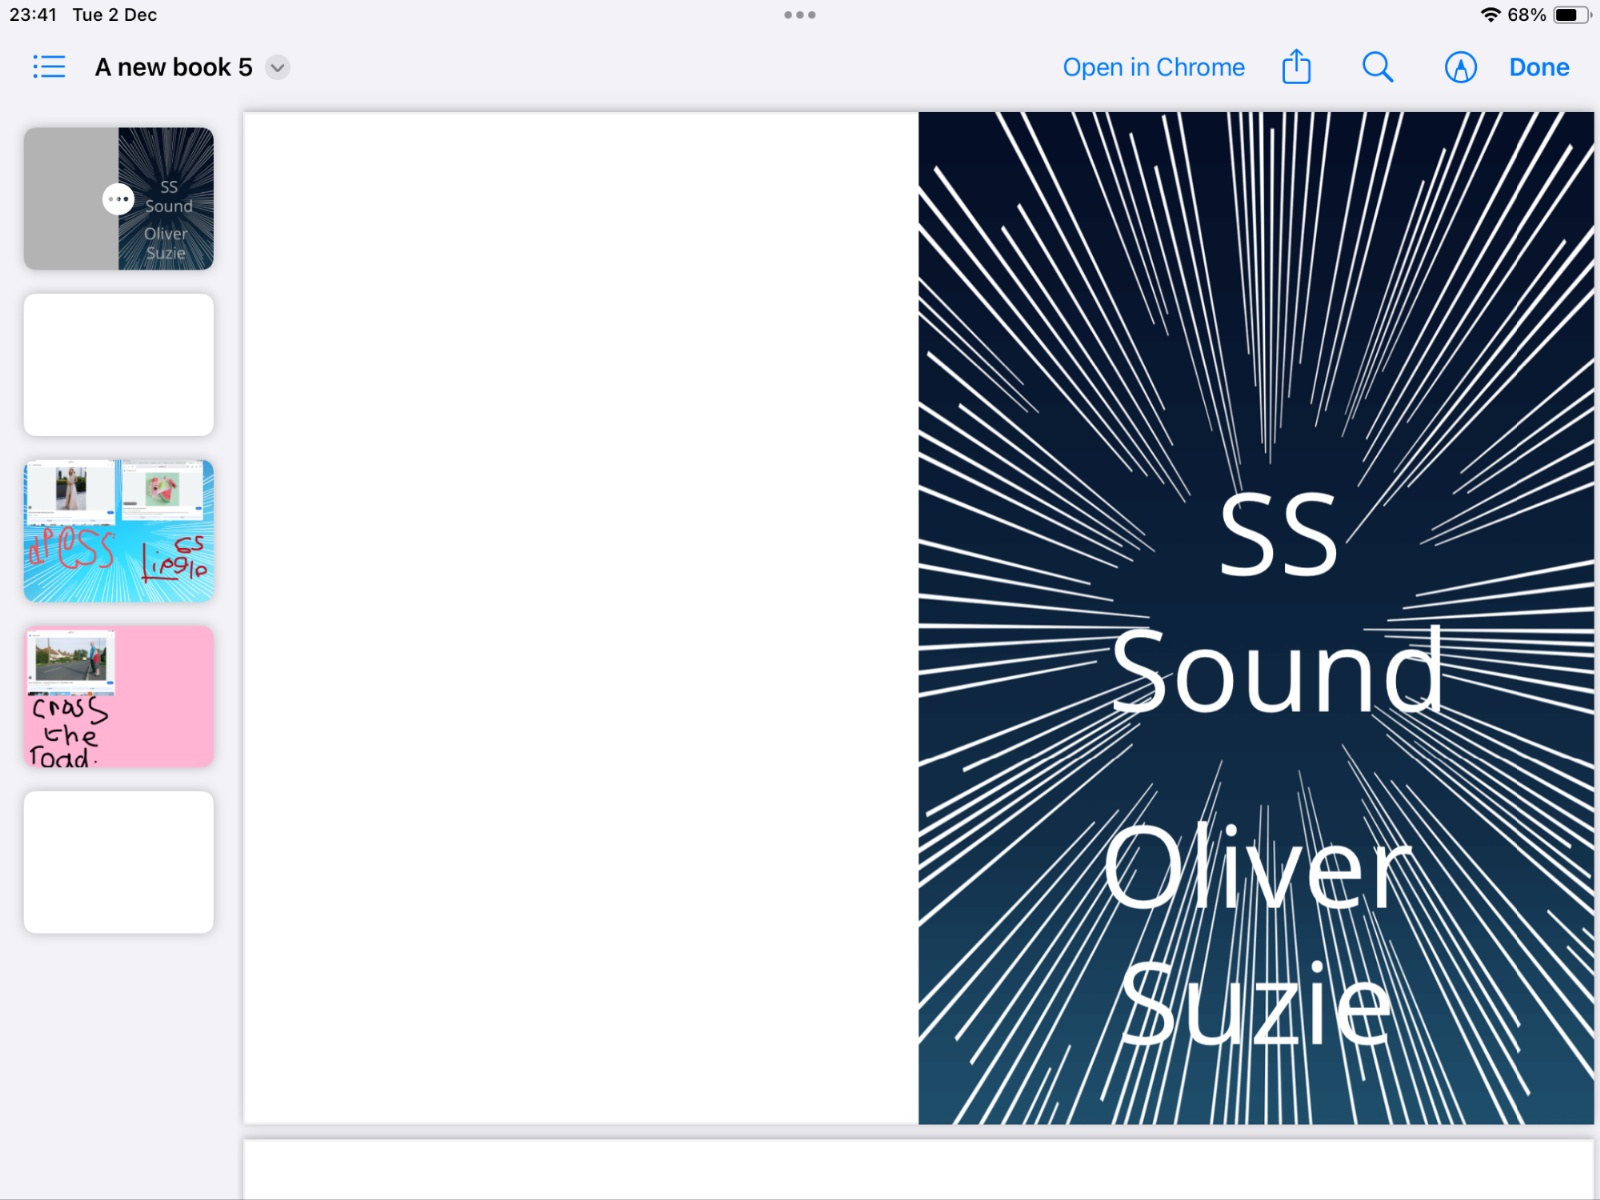Open the Share sheet icon
1600x1200 pixels.
point(1296,67)
